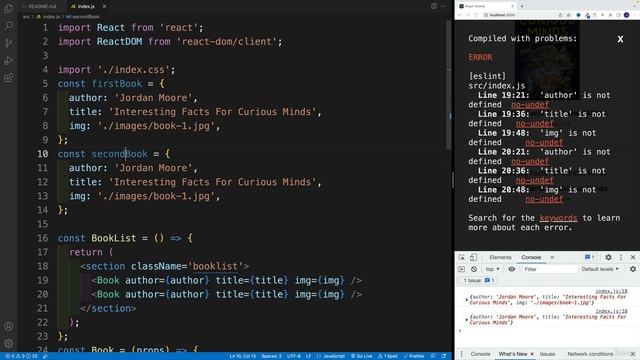Open the no-undef link for Line 19:48
Screen dimensions: 640x360
click(544, 142)
